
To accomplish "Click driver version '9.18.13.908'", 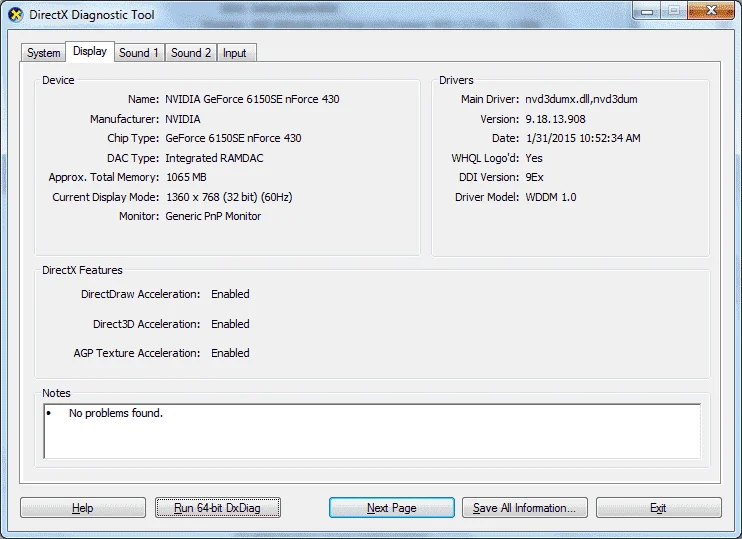I will tap(556, 119).
